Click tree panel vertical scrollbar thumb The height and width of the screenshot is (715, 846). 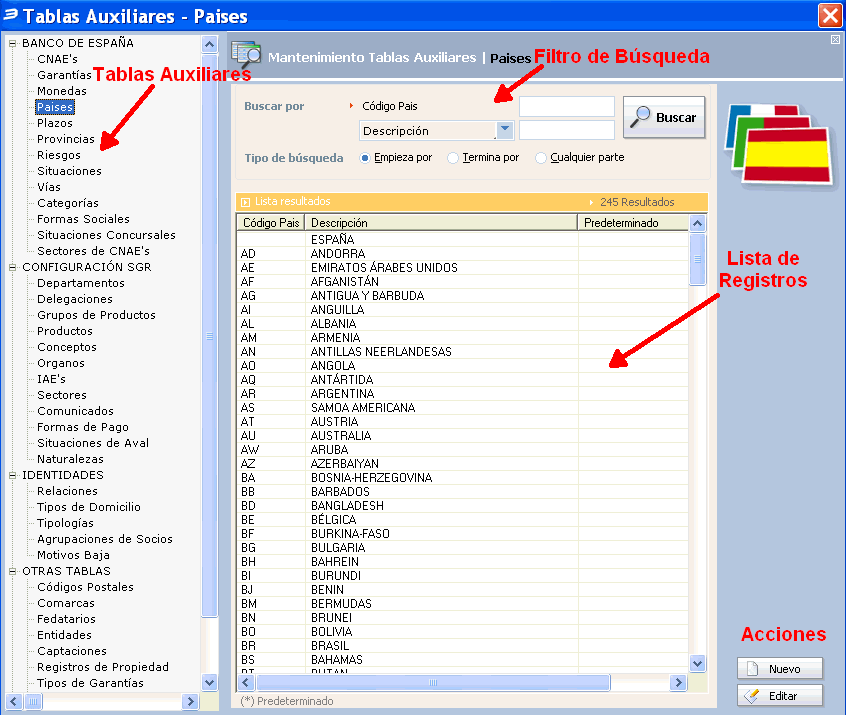click(210, 335)
